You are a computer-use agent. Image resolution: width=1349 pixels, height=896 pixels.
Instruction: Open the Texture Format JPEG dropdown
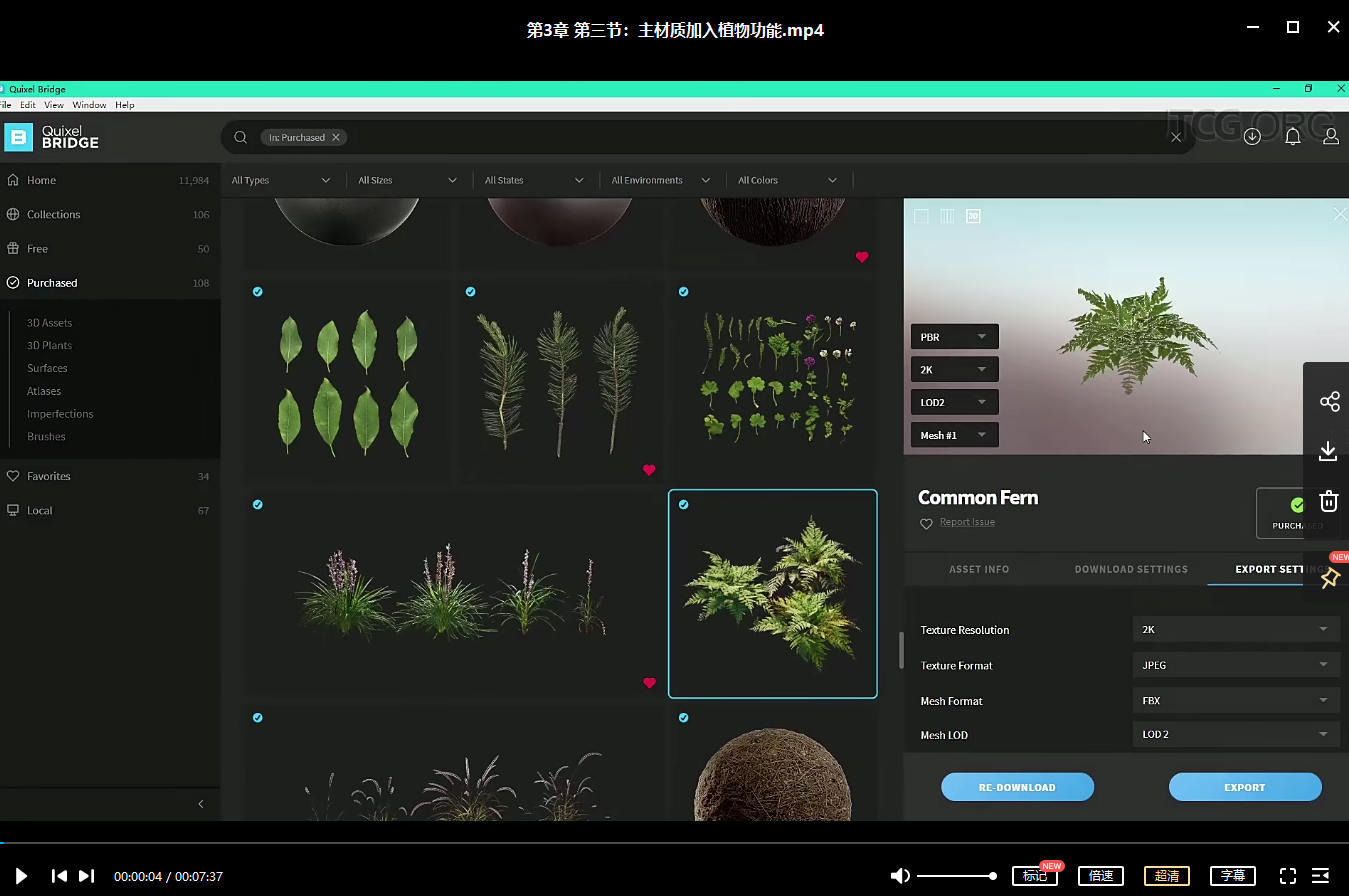coord(1236,665)
